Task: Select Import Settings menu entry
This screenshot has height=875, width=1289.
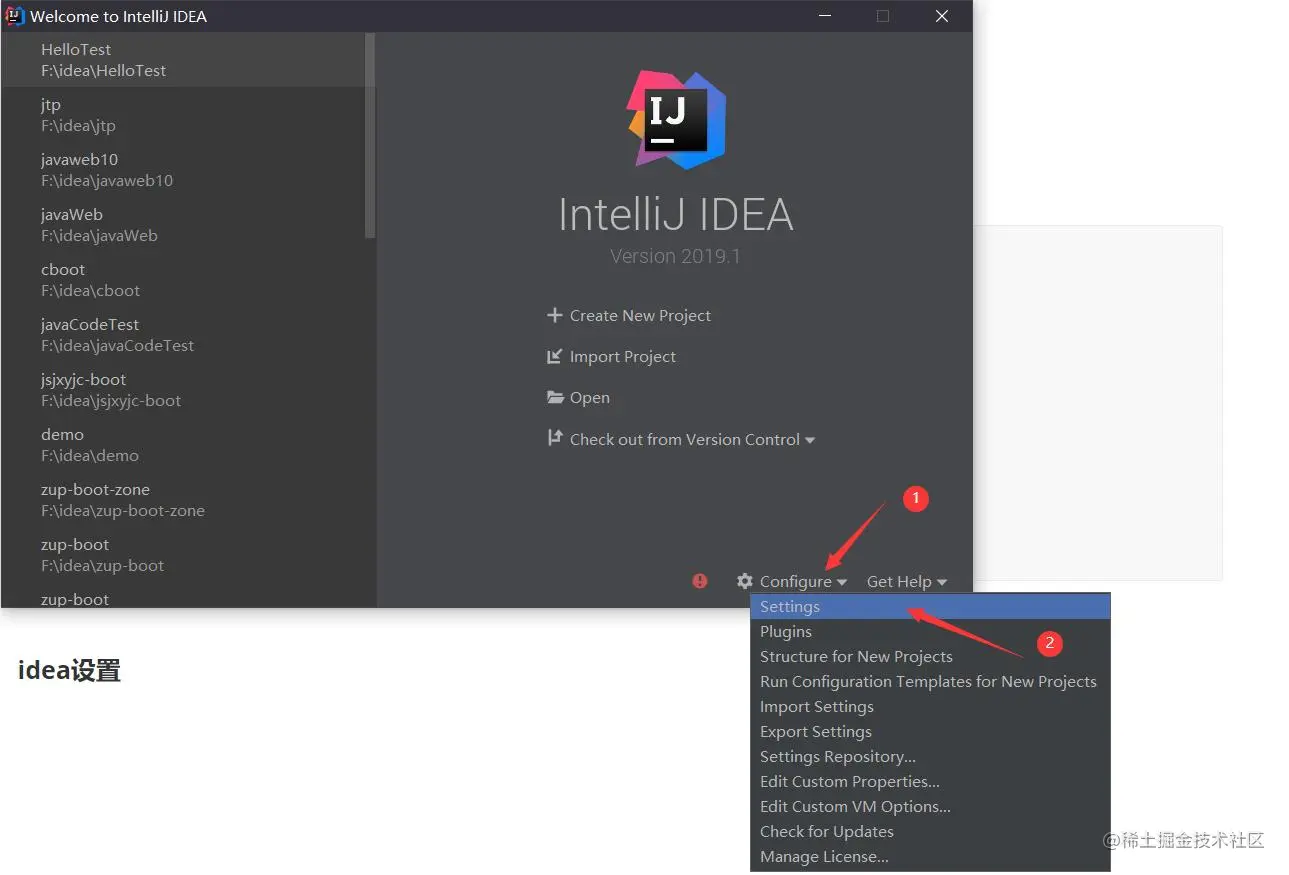Action: click(x=930, y=706)
